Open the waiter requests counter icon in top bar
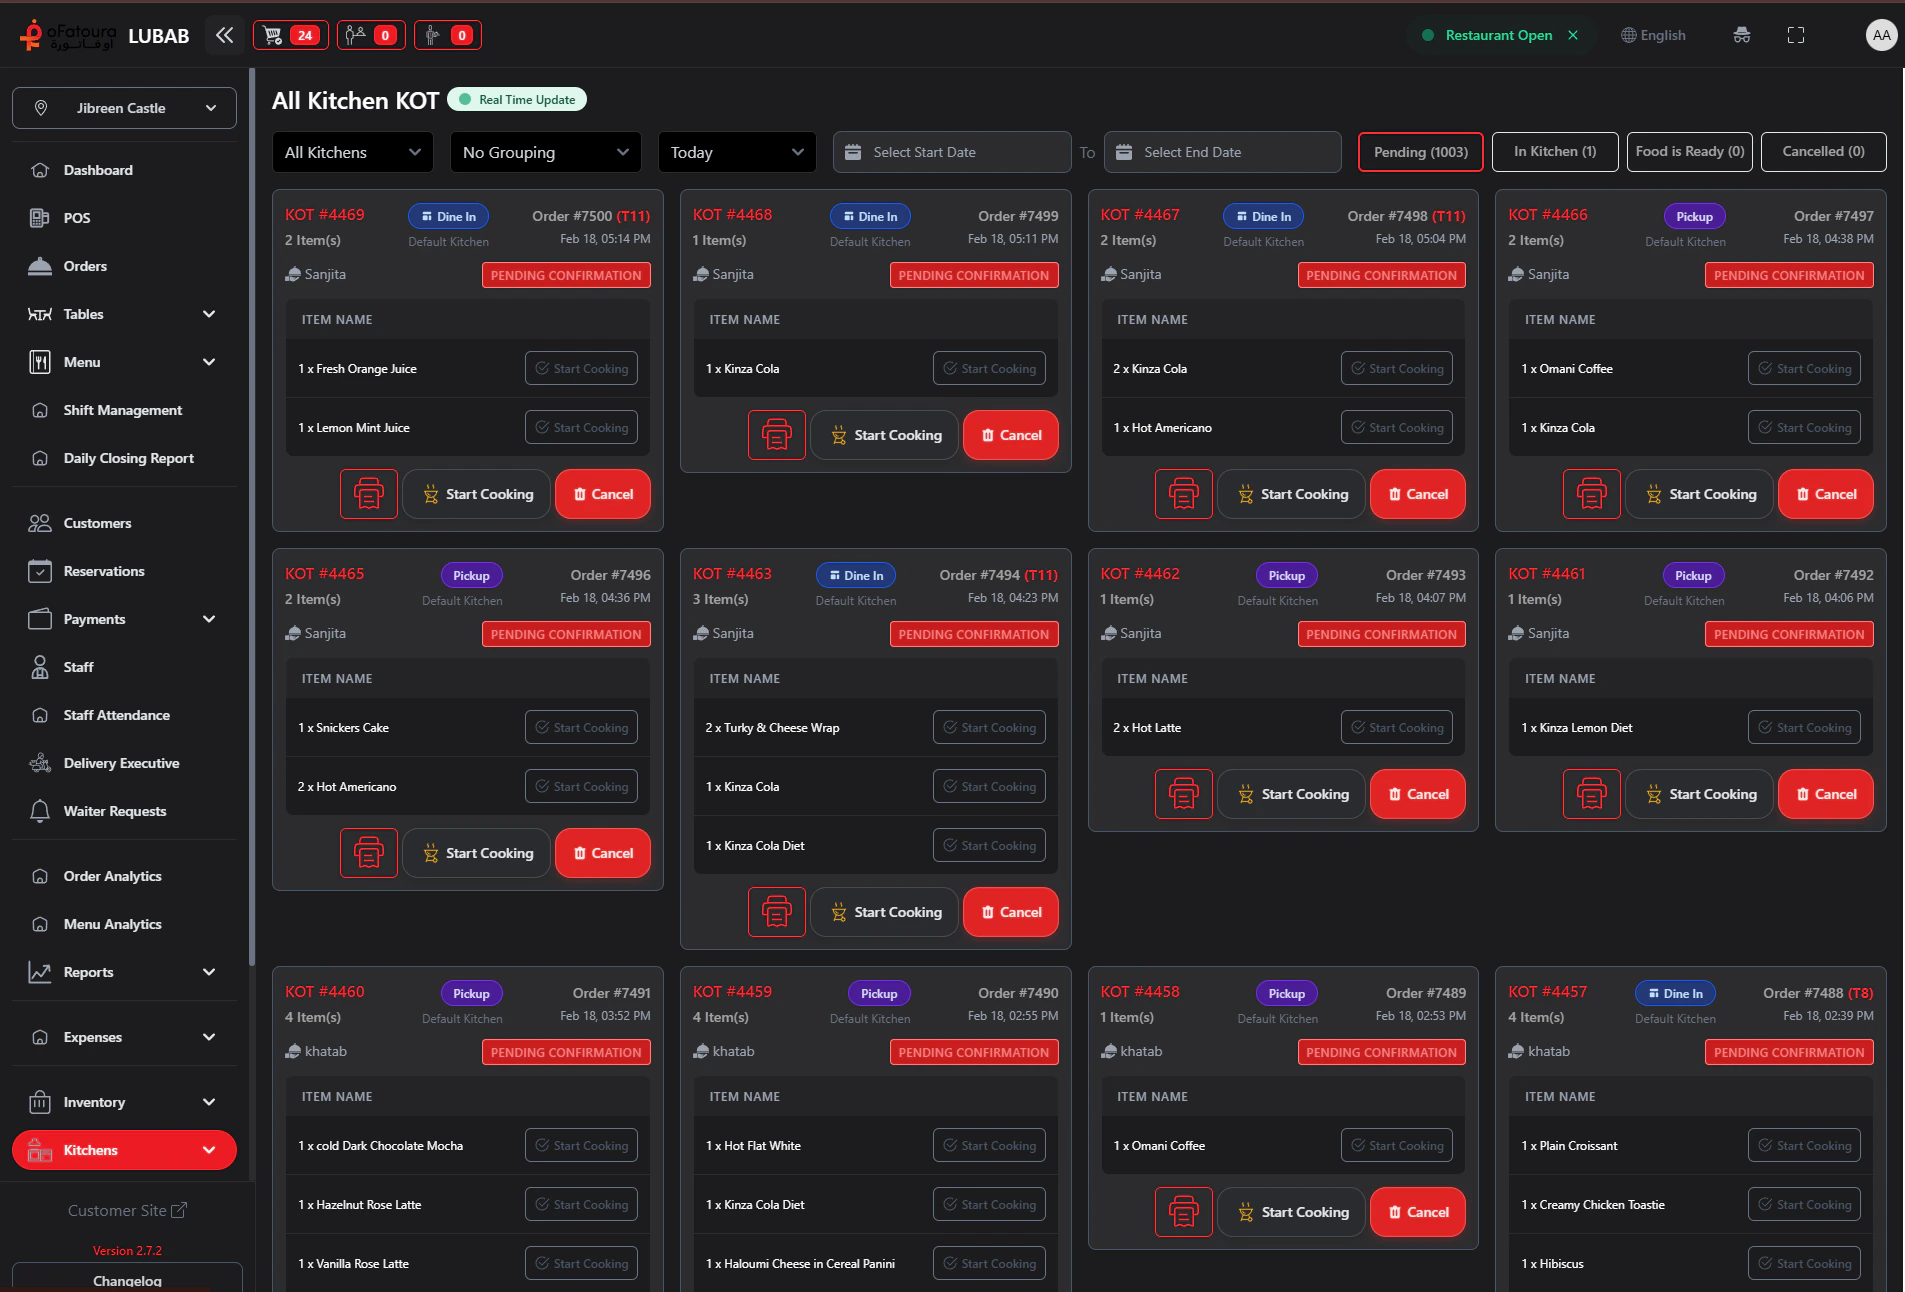The width and height of the screenshot is (1905, 1292). coord(448,36)
